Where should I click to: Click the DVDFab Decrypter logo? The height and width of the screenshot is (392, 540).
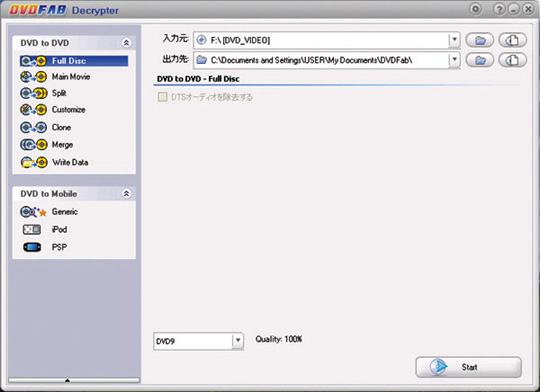[64, 10]
